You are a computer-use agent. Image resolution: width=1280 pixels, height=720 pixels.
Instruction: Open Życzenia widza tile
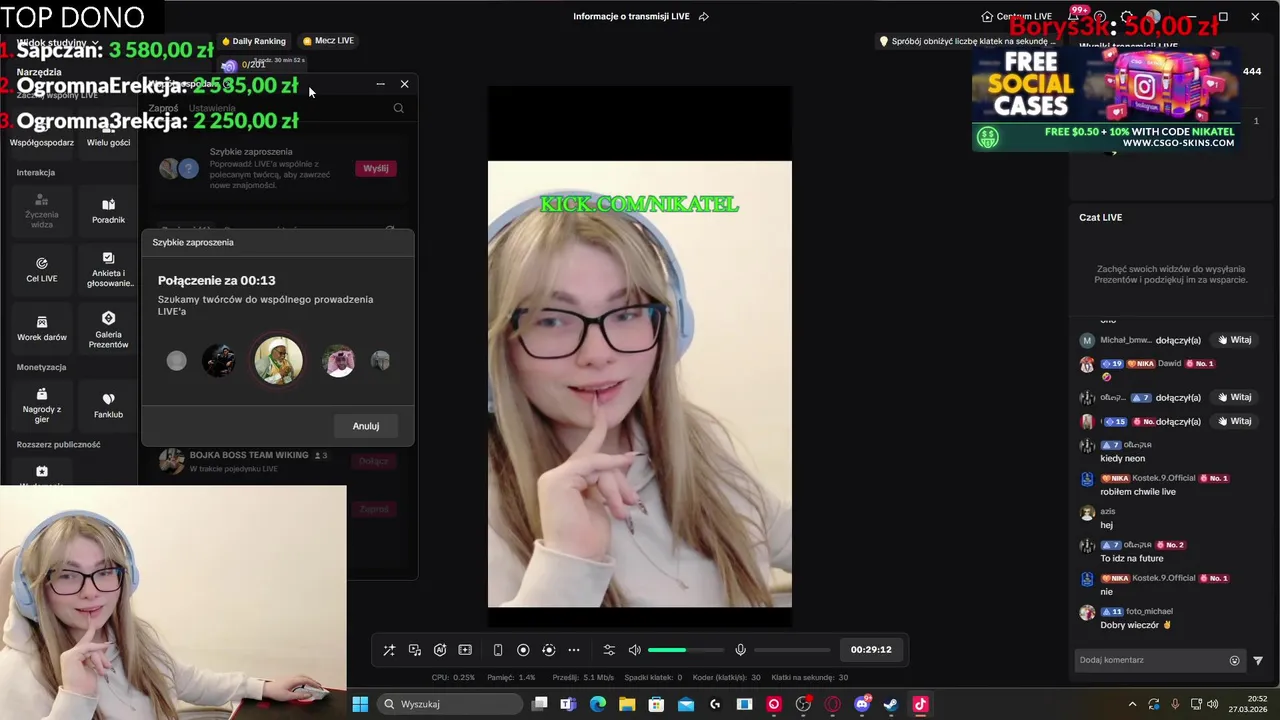tap(42, 210)
